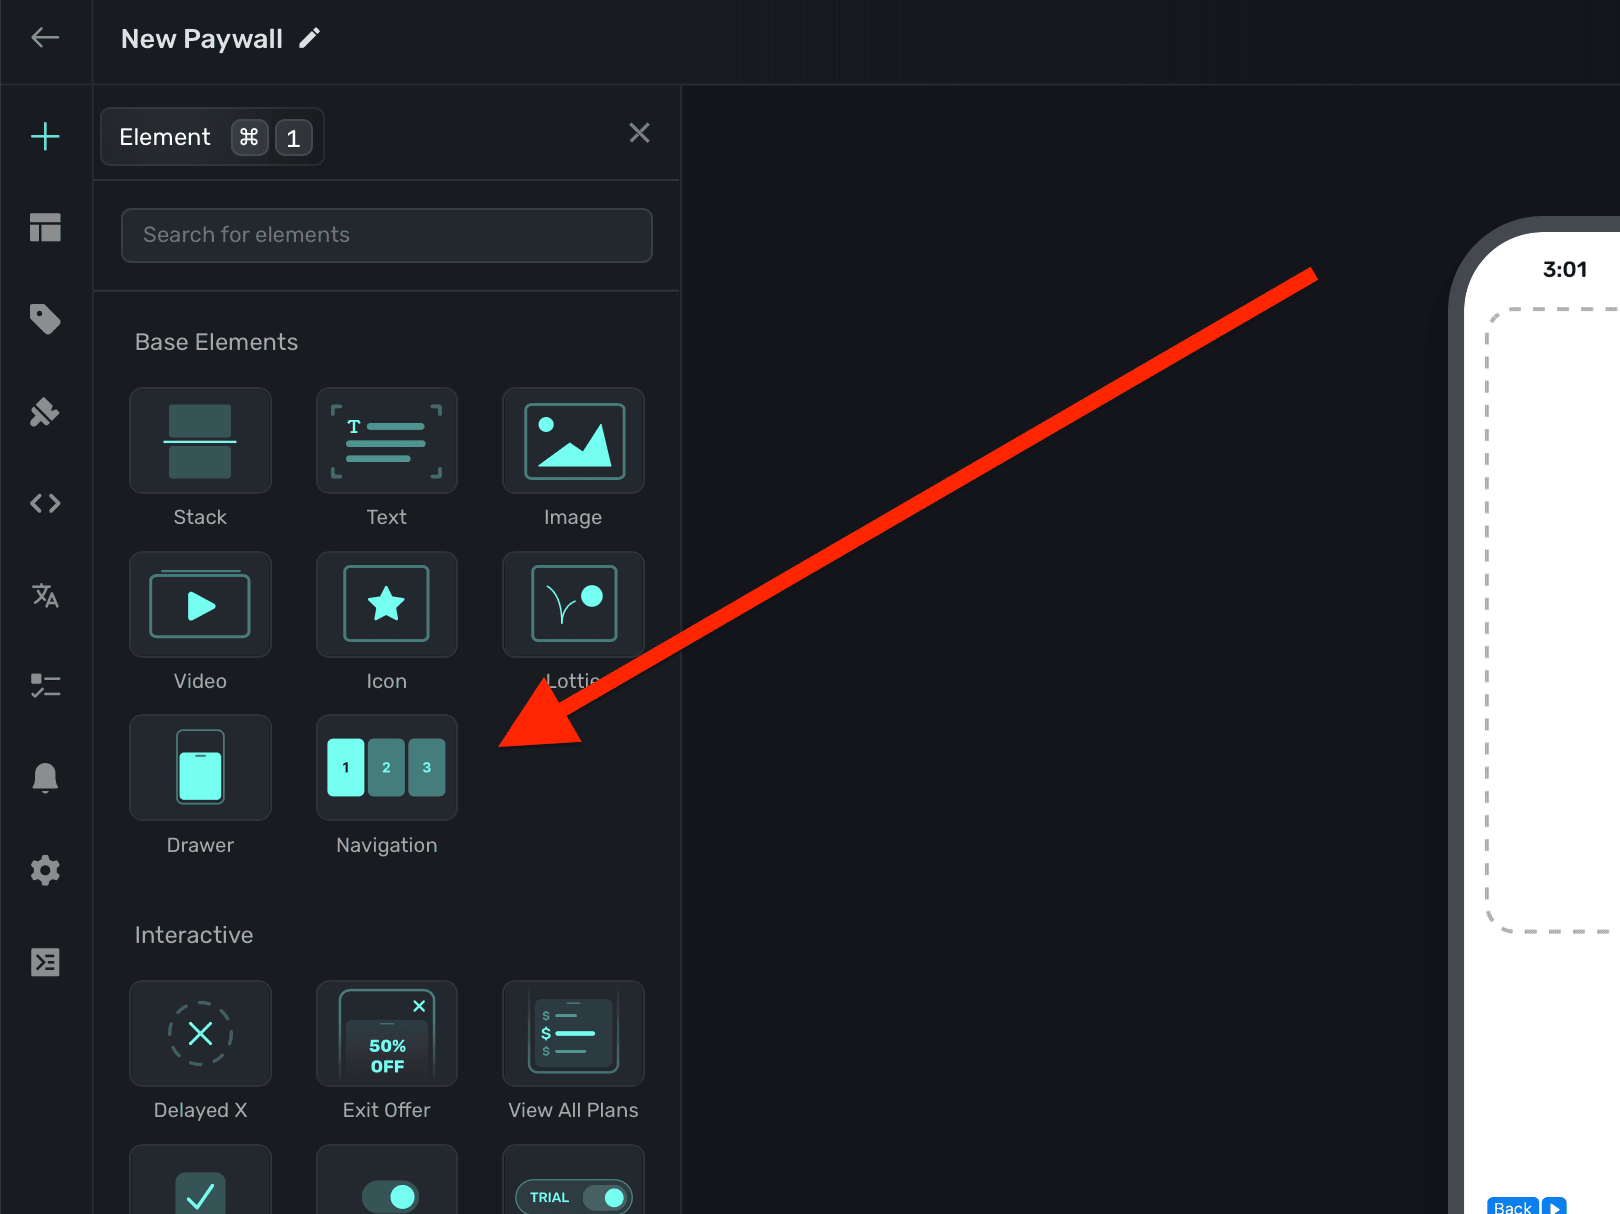Insert a Drawer element
Image resolution: width=1620 pixels, height=1214 pixels.
point(200,768)
